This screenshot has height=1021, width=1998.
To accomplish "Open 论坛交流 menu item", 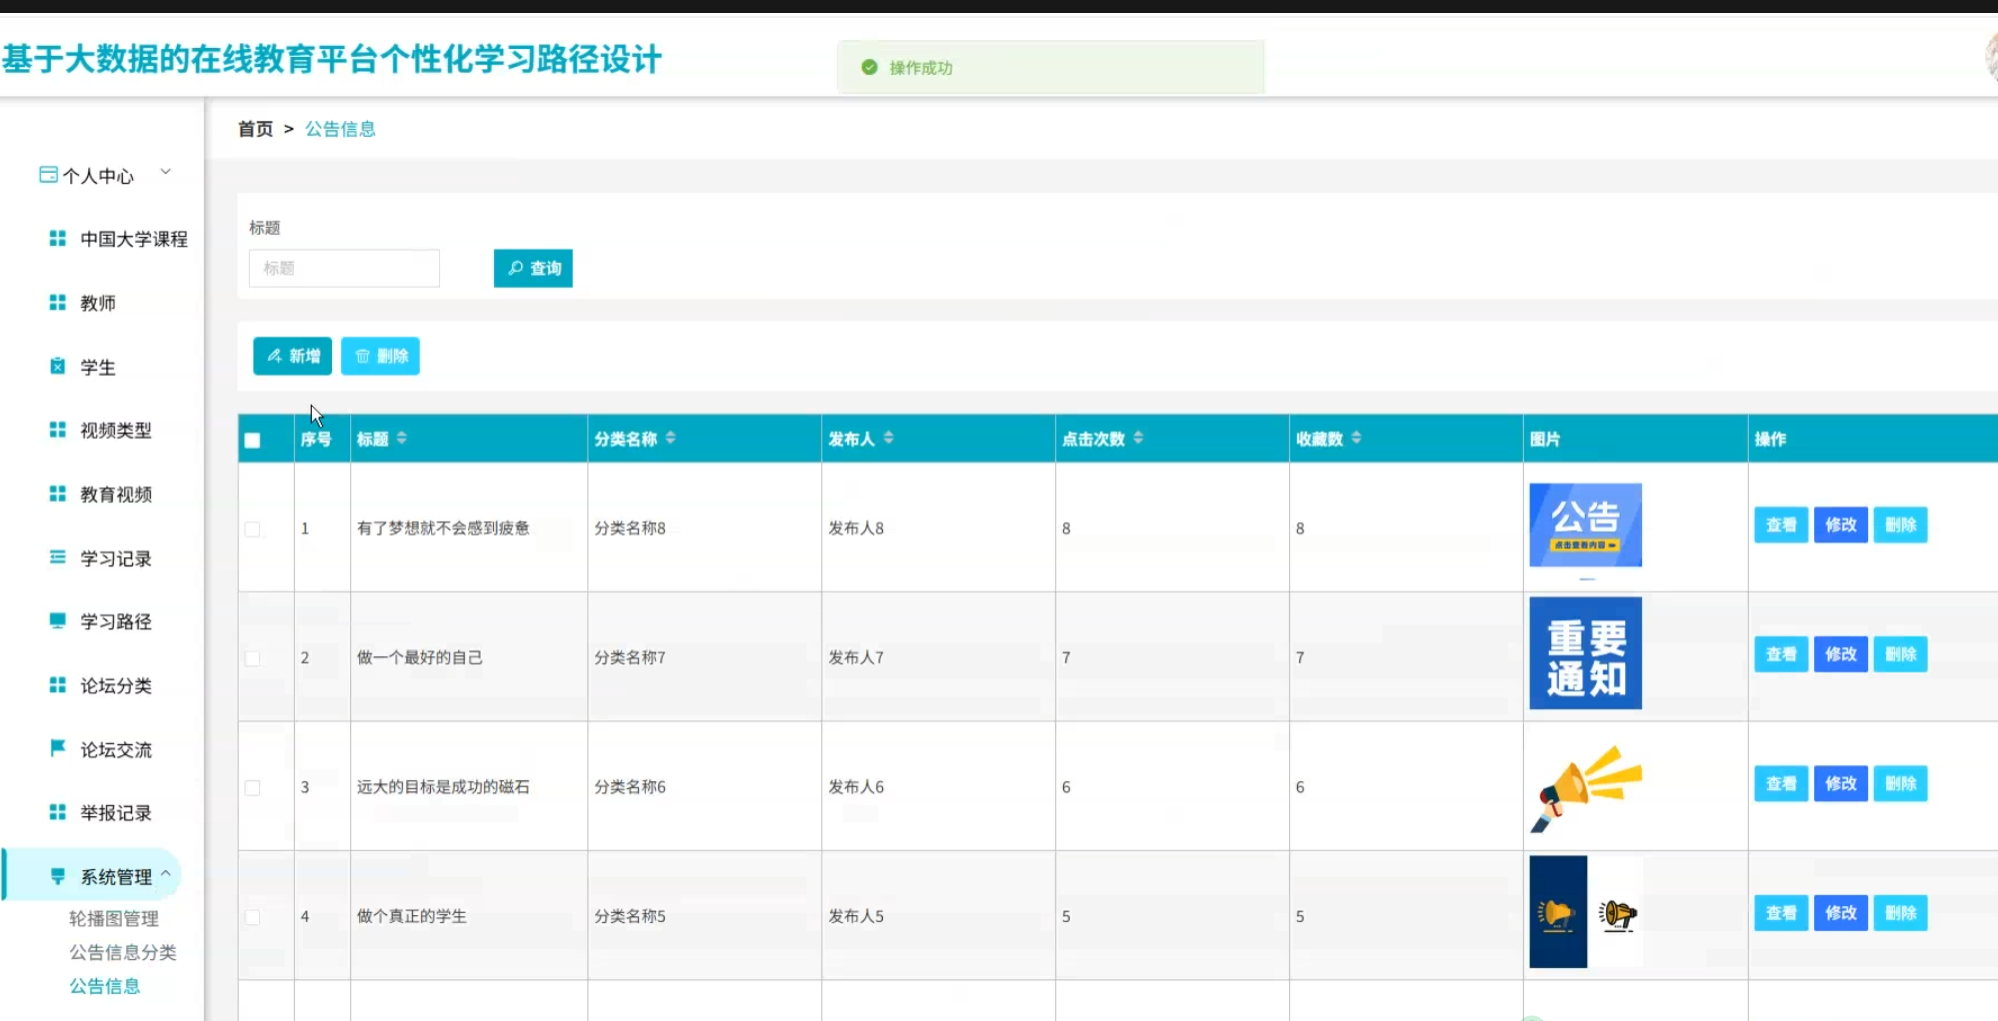I will [116, 749].
